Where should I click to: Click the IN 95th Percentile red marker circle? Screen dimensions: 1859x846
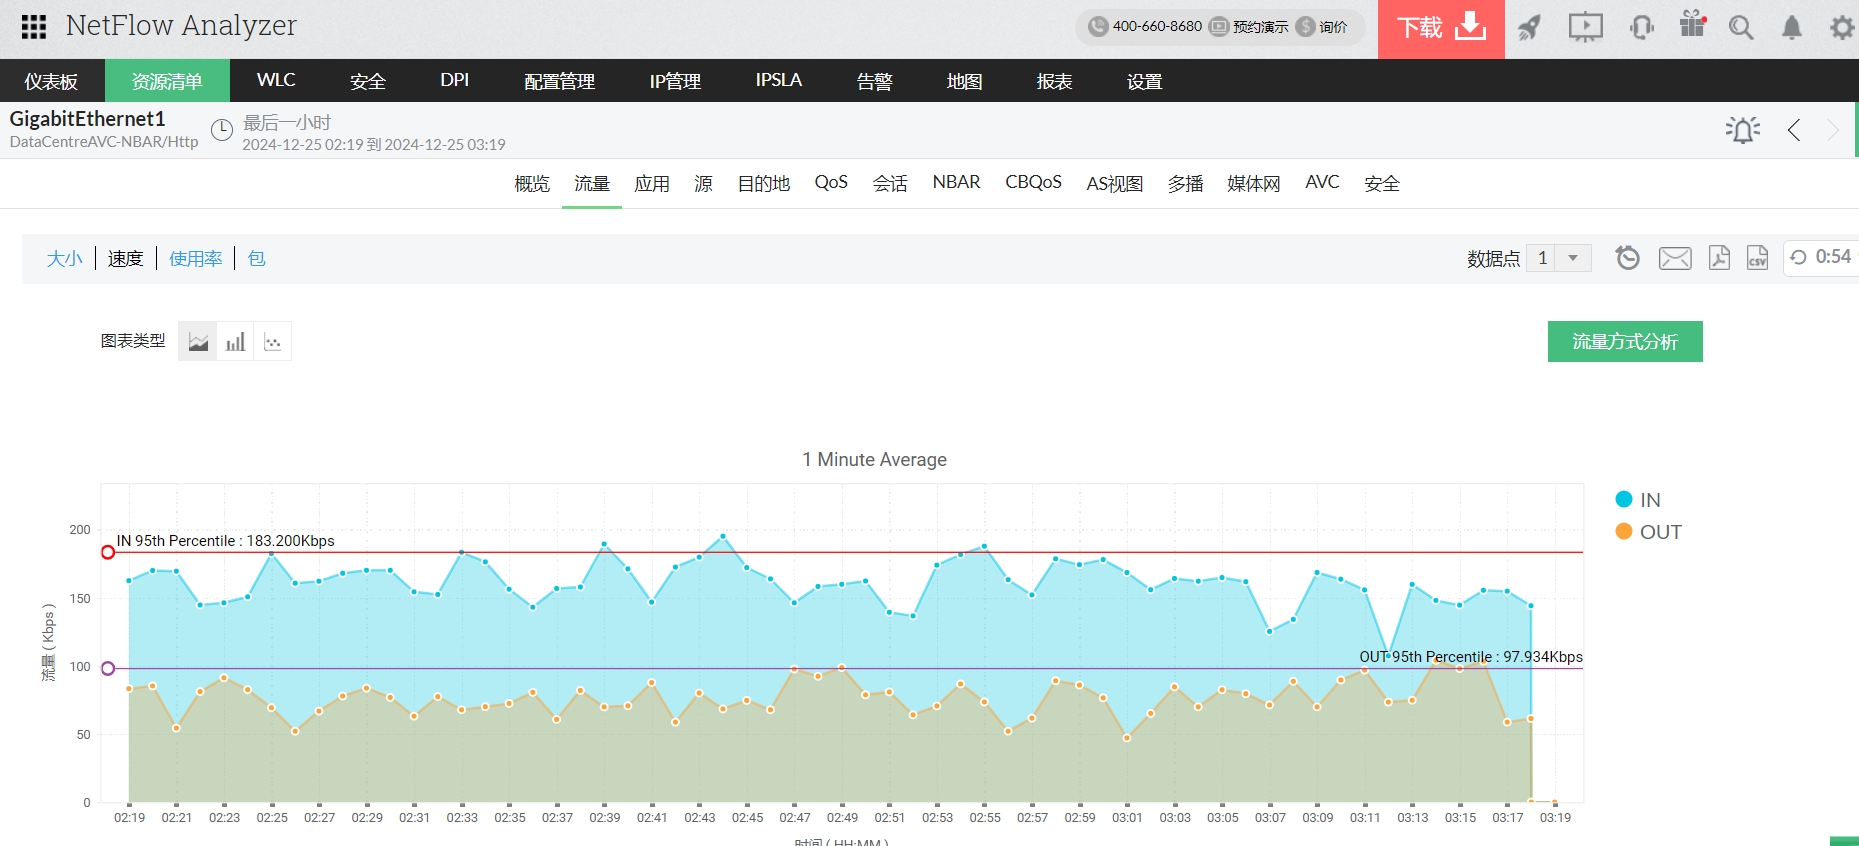[108, 552]
